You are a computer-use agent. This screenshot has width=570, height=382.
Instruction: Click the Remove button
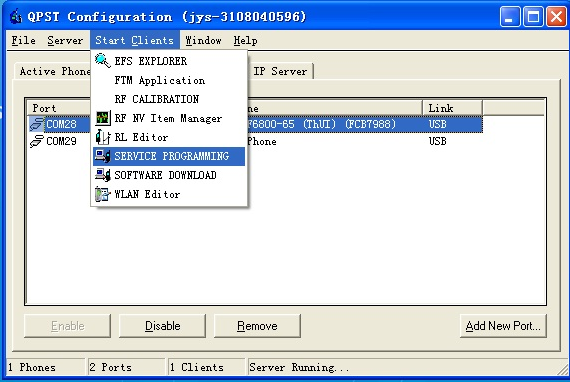(257, 326)
